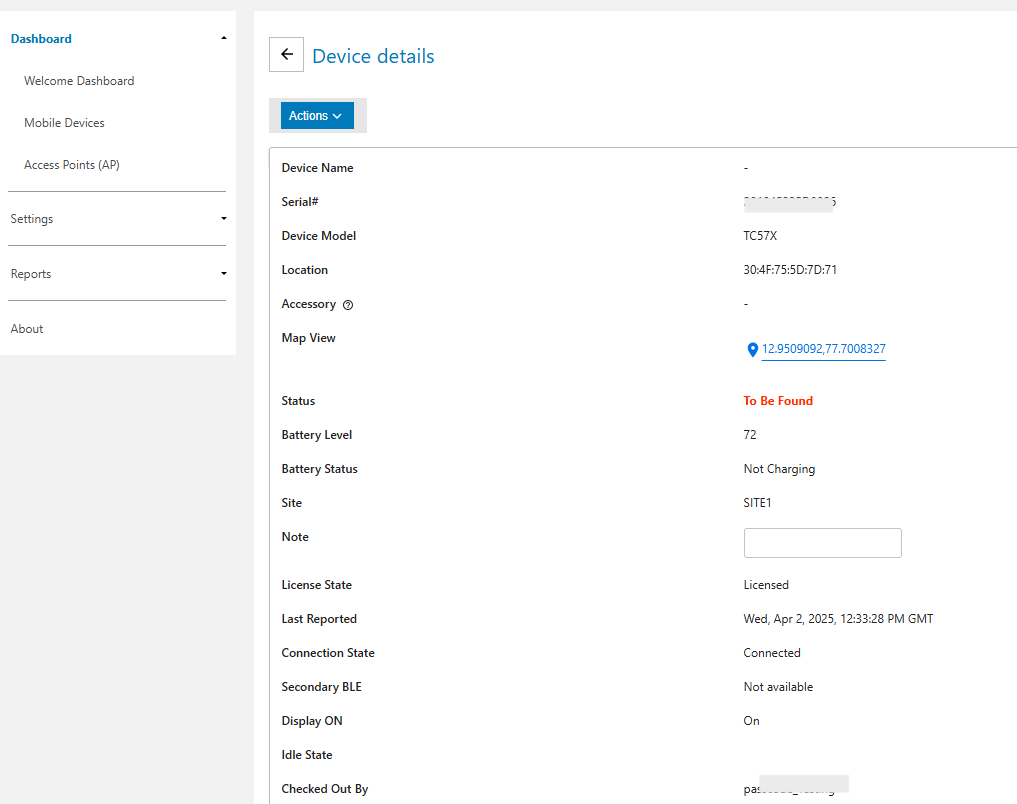Click the Reports sidebar label

31,274
